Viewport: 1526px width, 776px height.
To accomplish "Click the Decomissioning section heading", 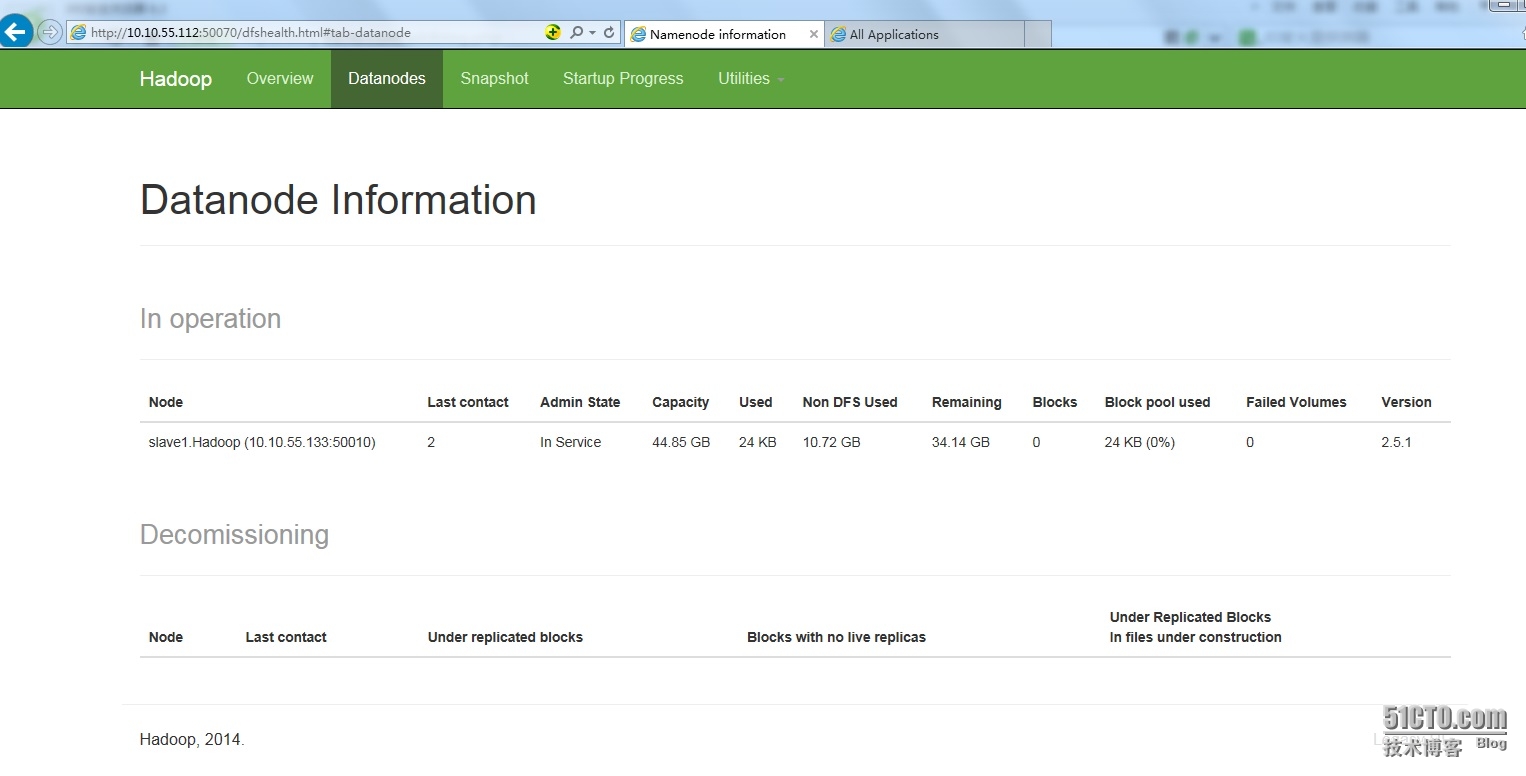I will click(x=234, y=535).
